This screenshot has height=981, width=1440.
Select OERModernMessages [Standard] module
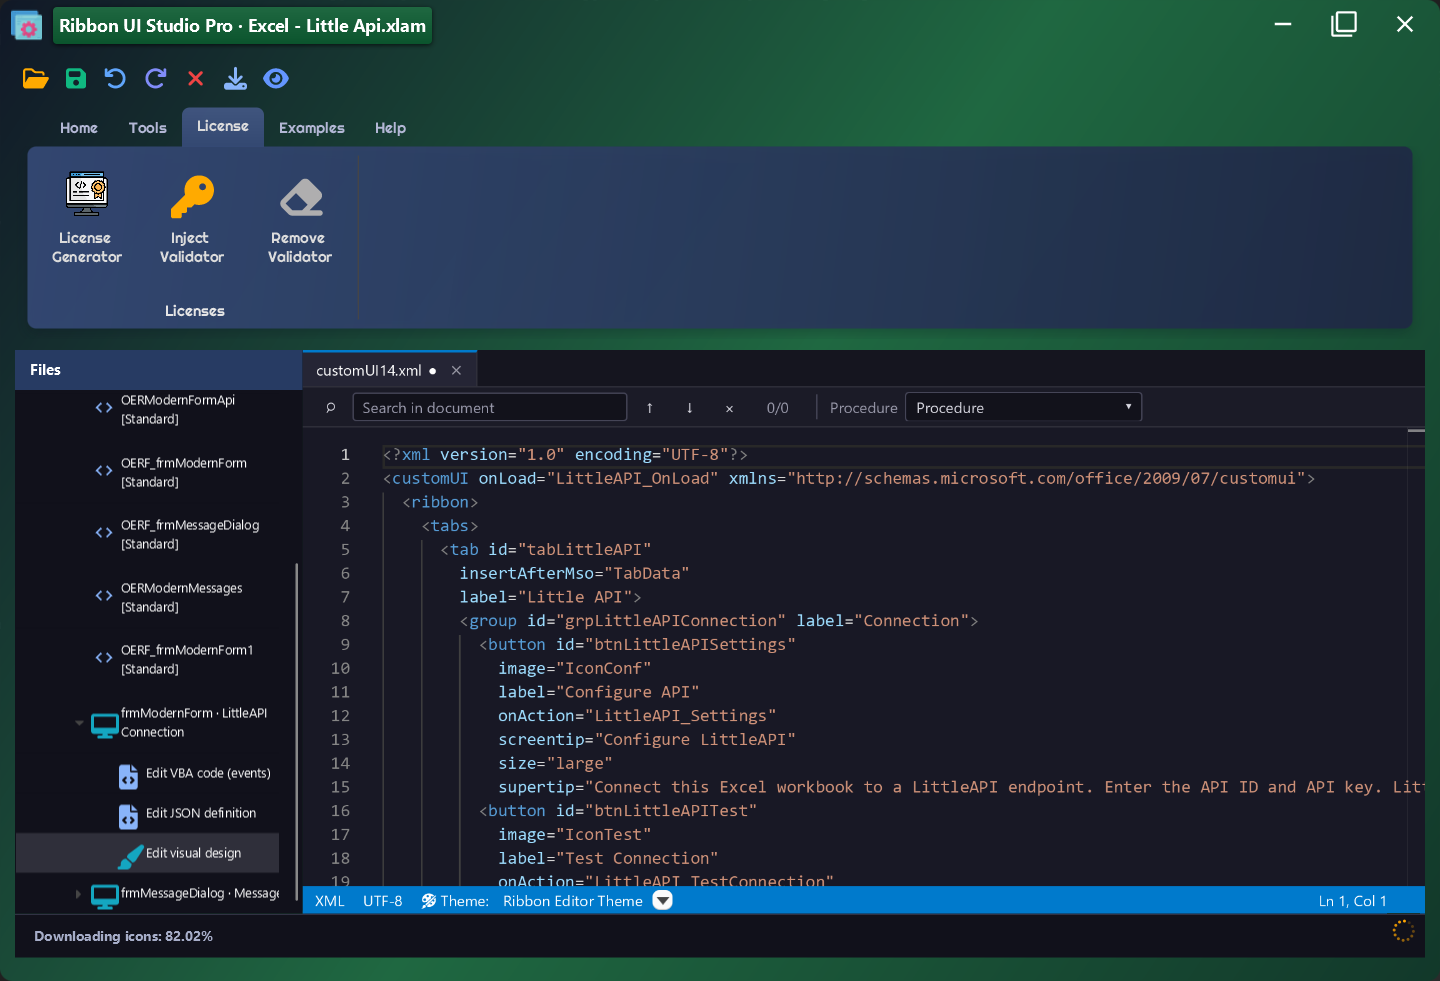pos(182,598)
